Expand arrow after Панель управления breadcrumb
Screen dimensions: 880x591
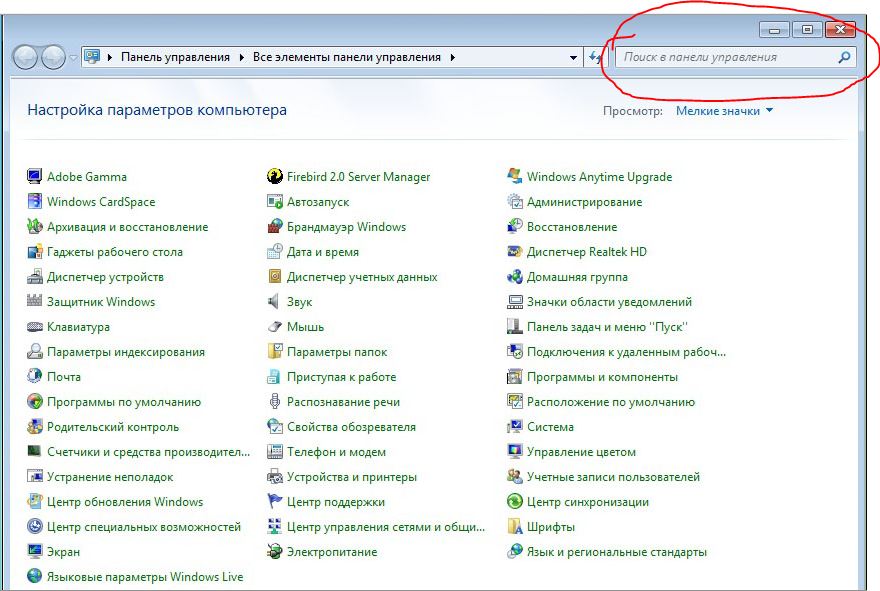(241, 57)
